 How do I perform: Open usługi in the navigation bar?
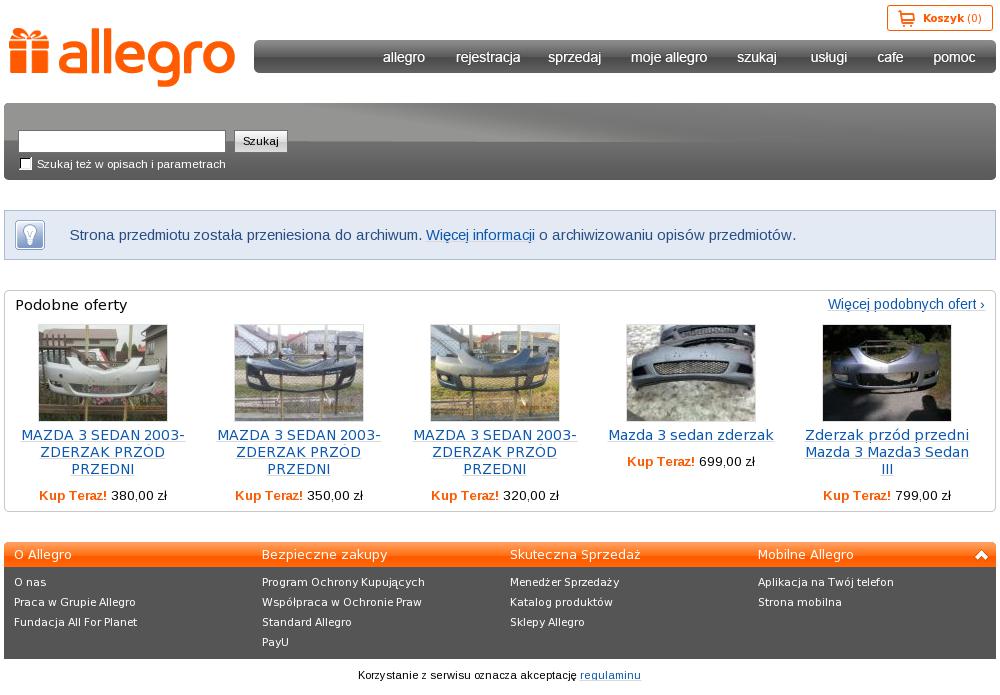829,57
